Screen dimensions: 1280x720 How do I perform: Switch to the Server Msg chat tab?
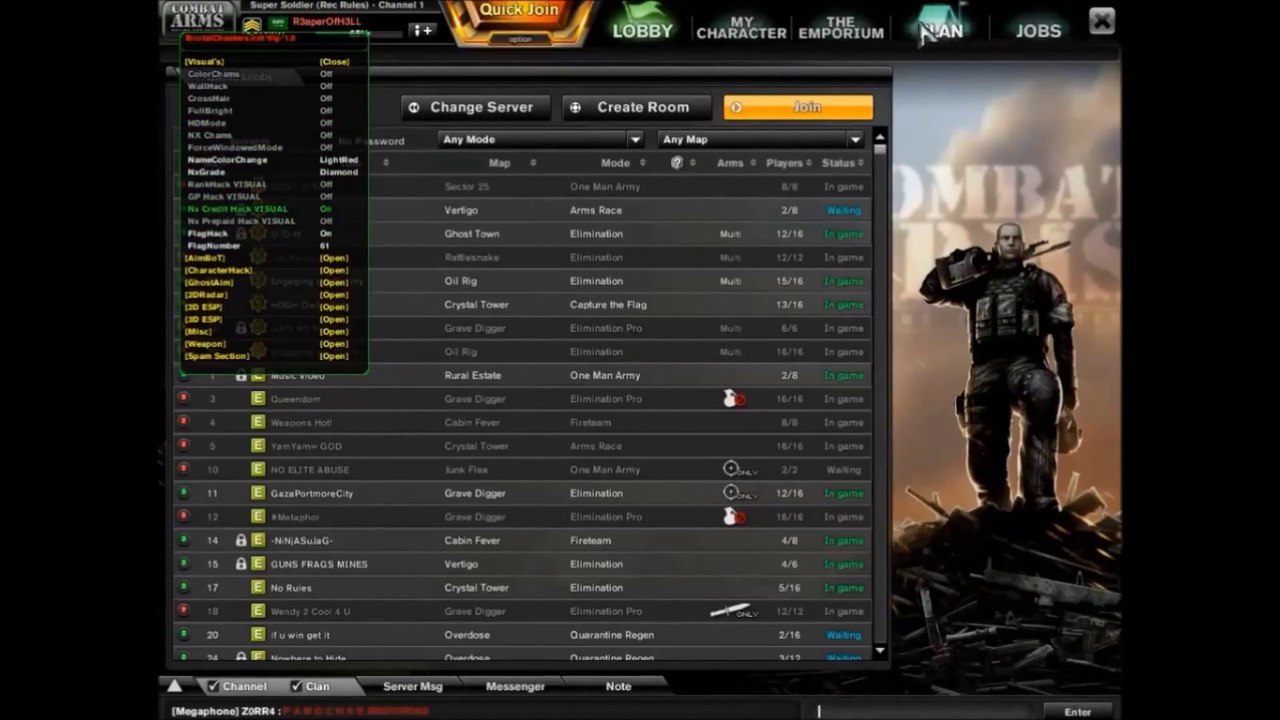tap(413, 686)
